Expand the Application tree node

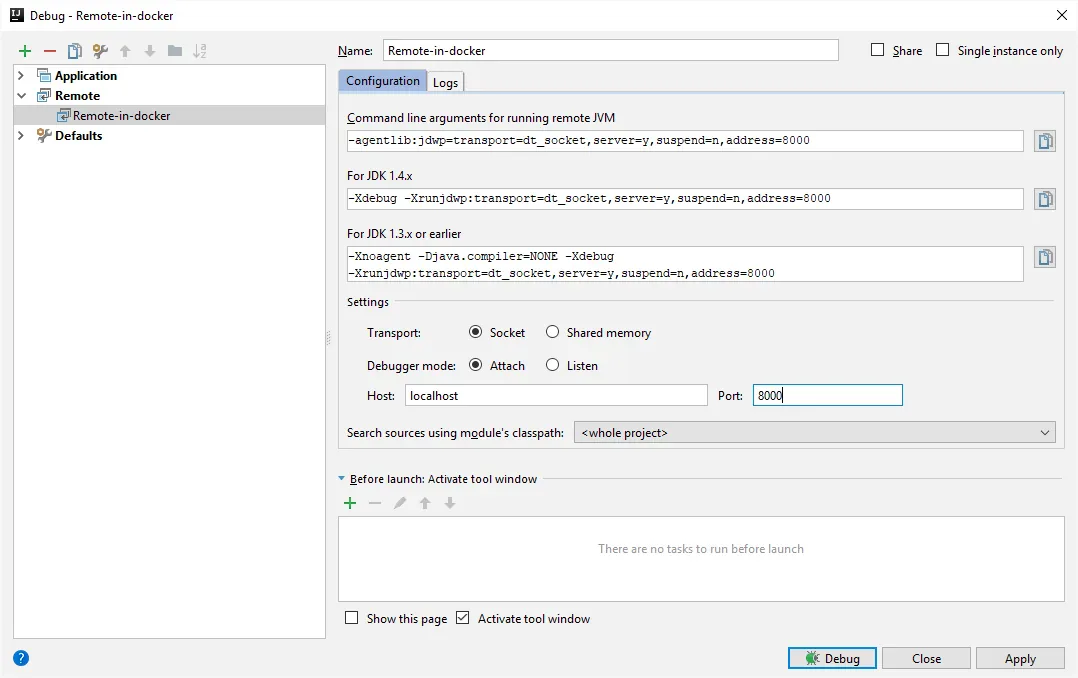(x=21, y=76)
